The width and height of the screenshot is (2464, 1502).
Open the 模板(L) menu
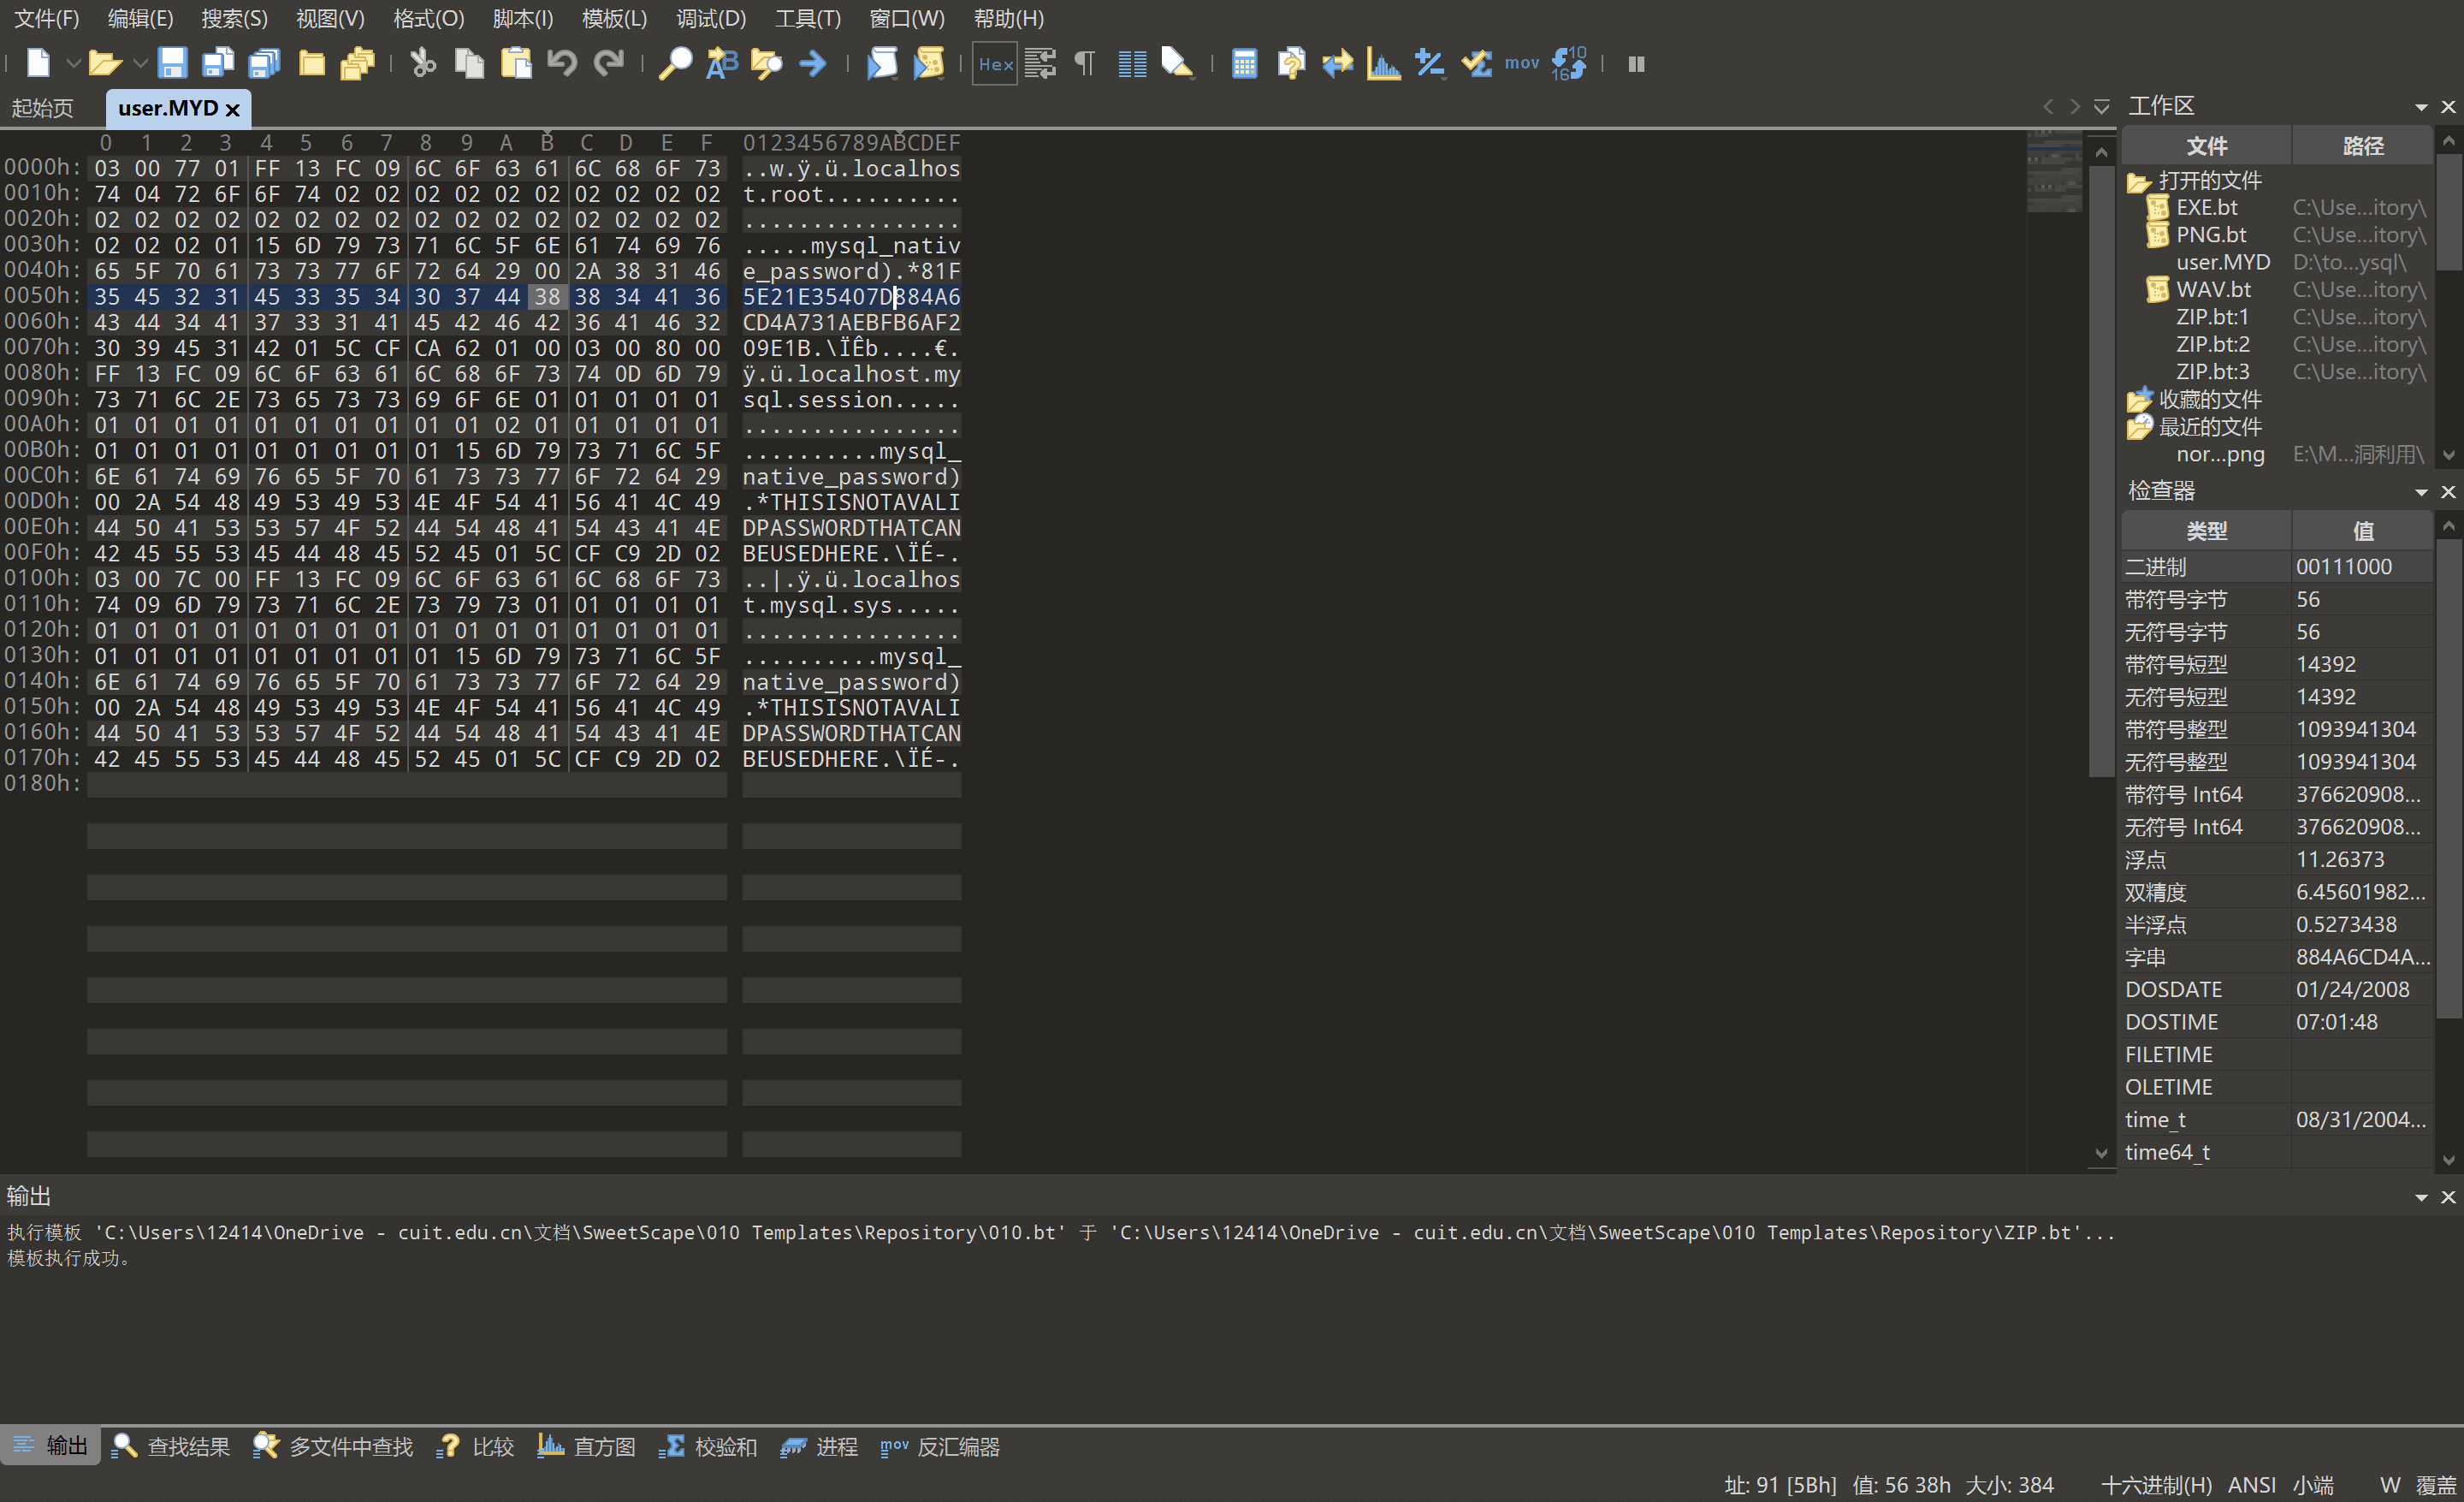click(x=614, y=18)
